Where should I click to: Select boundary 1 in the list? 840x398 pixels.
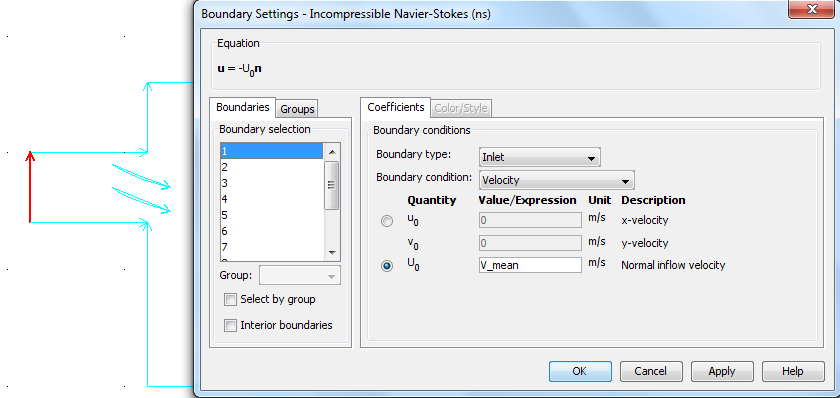[272, 152]
